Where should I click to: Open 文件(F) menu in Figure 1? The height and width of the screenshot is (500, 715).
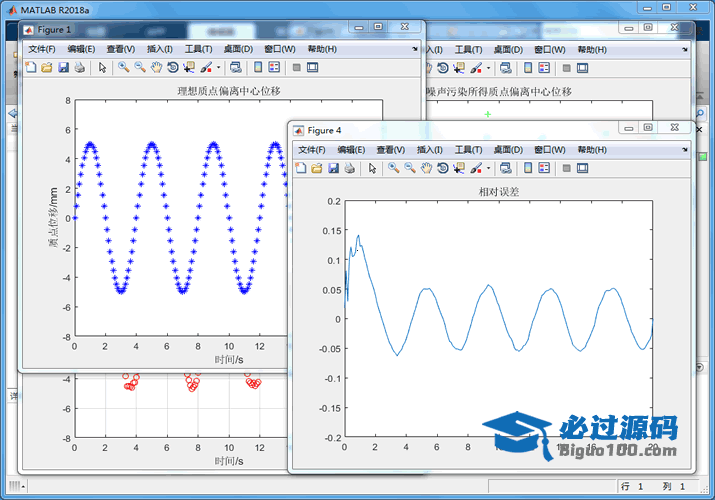tap(41, 49)
